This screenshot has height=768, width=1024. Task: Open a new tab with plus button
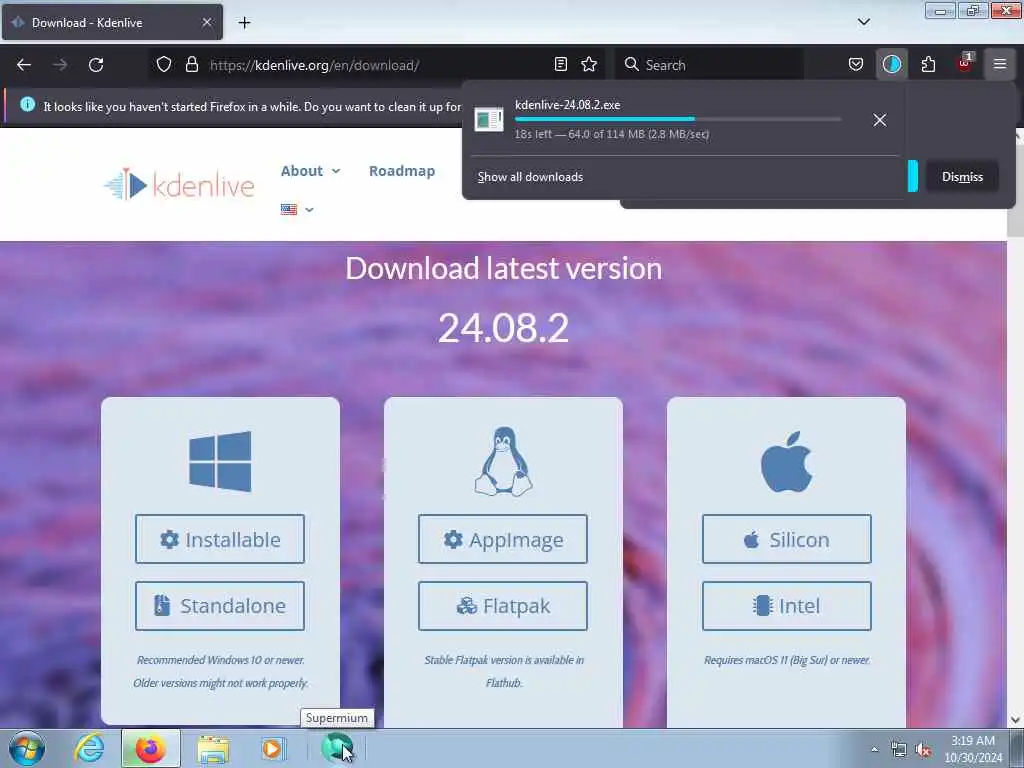[x=244, y=23]
